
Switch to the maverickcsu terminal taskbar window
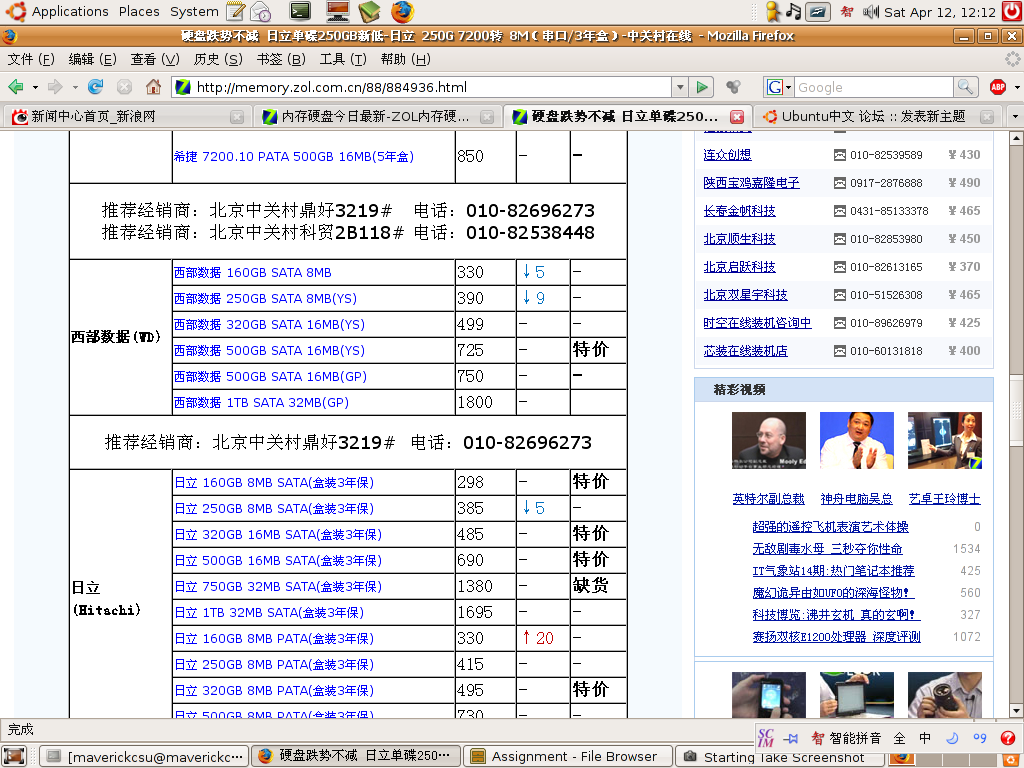click(144, 756)
